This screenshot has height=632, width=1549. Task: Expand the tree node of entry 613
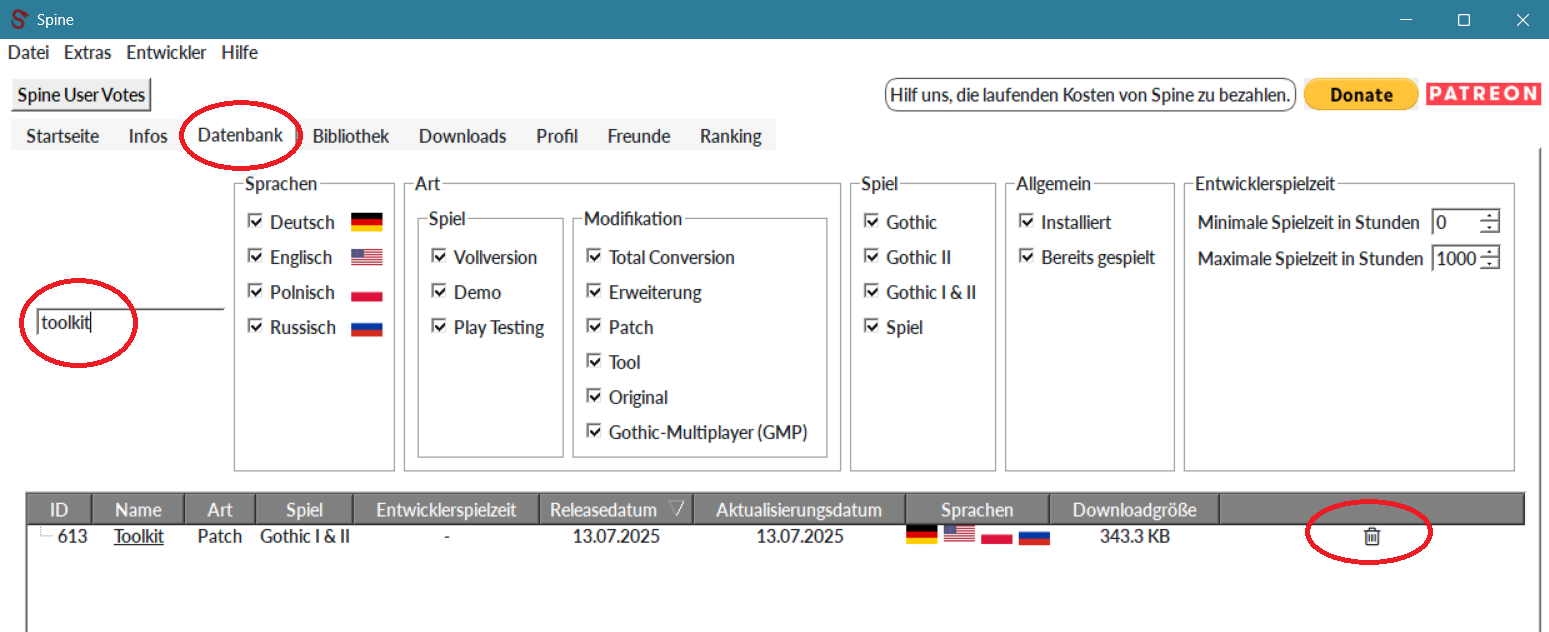coord(42,536)
